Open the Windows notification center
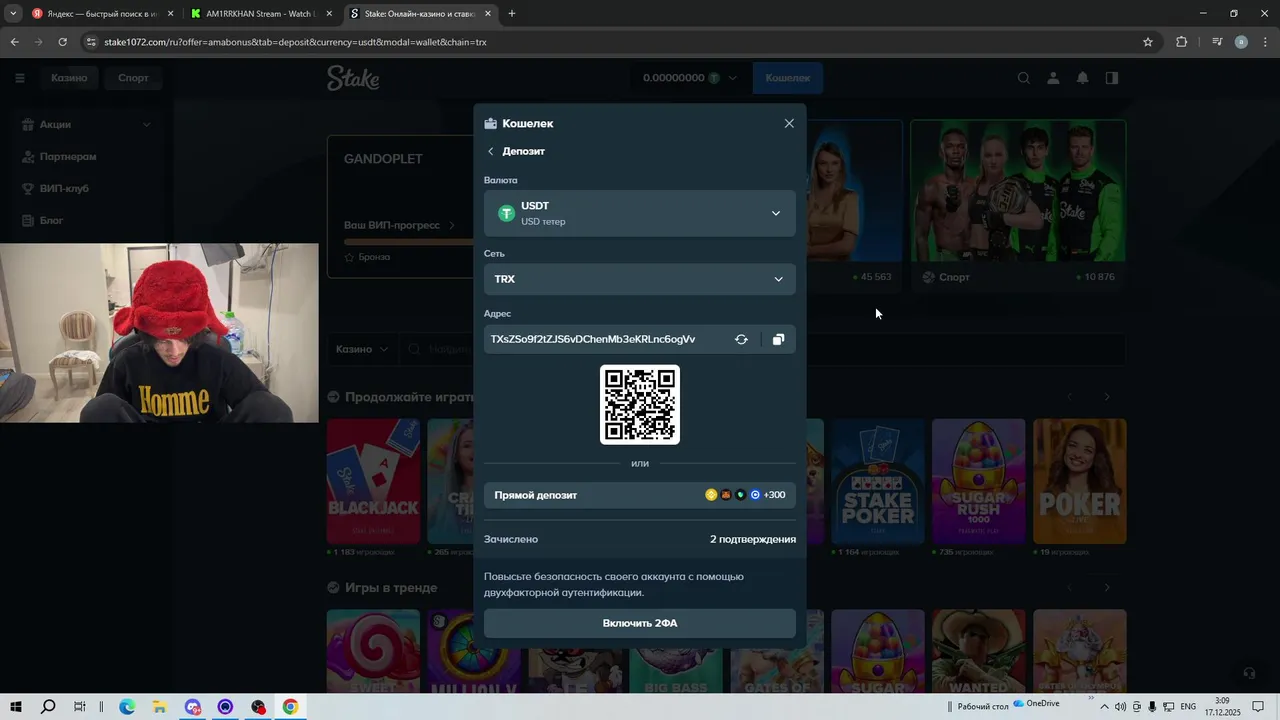The height and width of the screenshot is (720, 1280). [x=1258, y=707]
